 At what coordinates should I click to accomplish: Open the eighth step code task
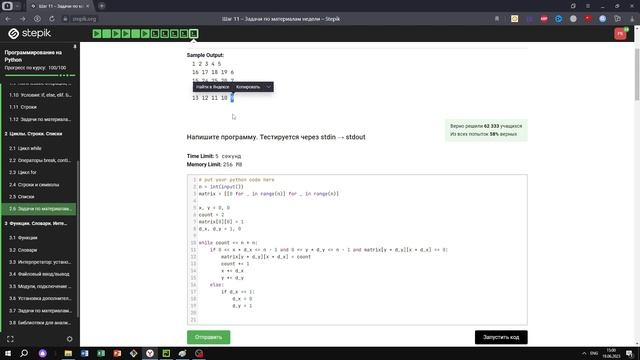click(164, 33)
